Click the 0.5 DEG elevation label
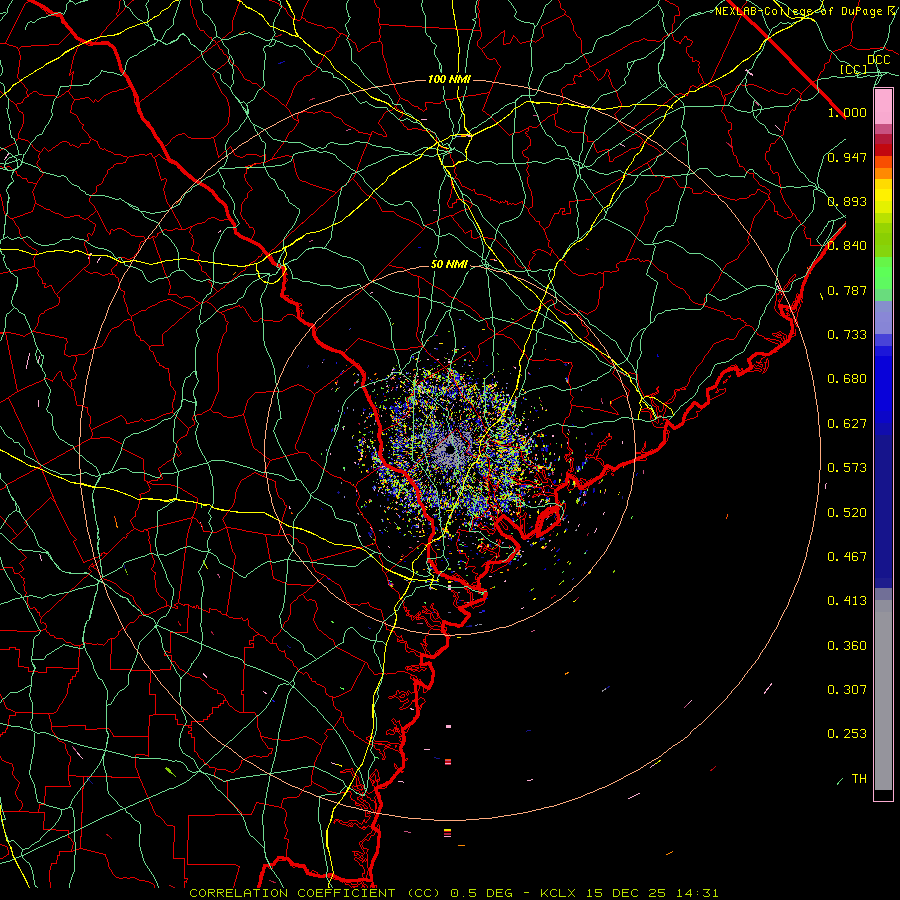The width and height of the screenshot is (900, 900). coord(481,893)
